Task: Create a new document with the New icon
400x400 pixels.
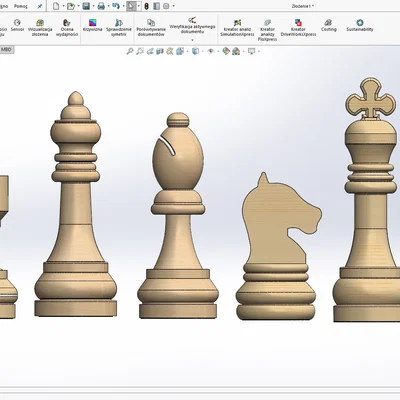Action: (x=56, y=6)
